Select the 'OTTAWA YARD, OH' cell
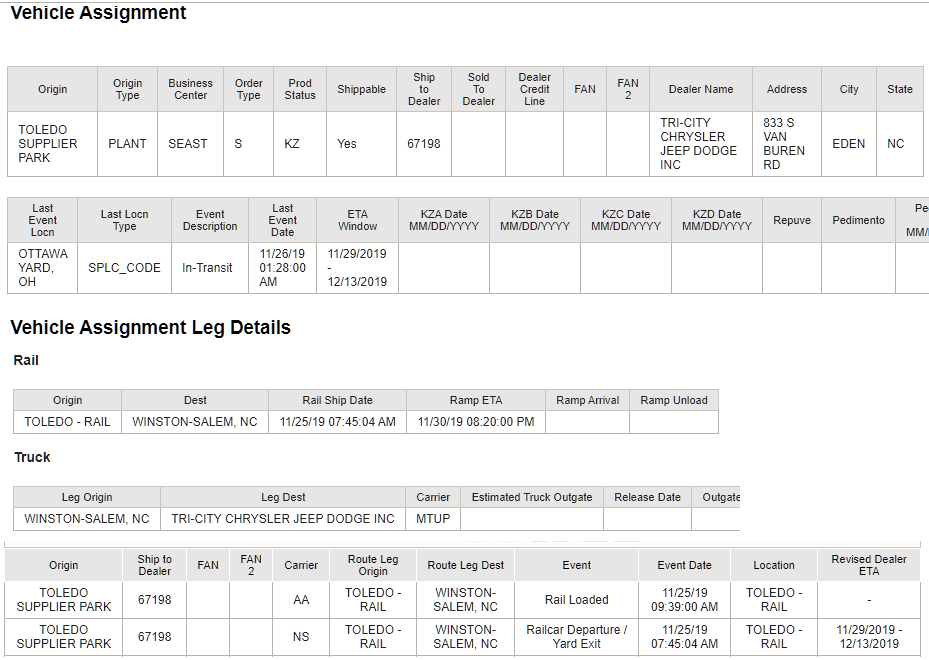The image size is (929, 660). pos(43,267)
